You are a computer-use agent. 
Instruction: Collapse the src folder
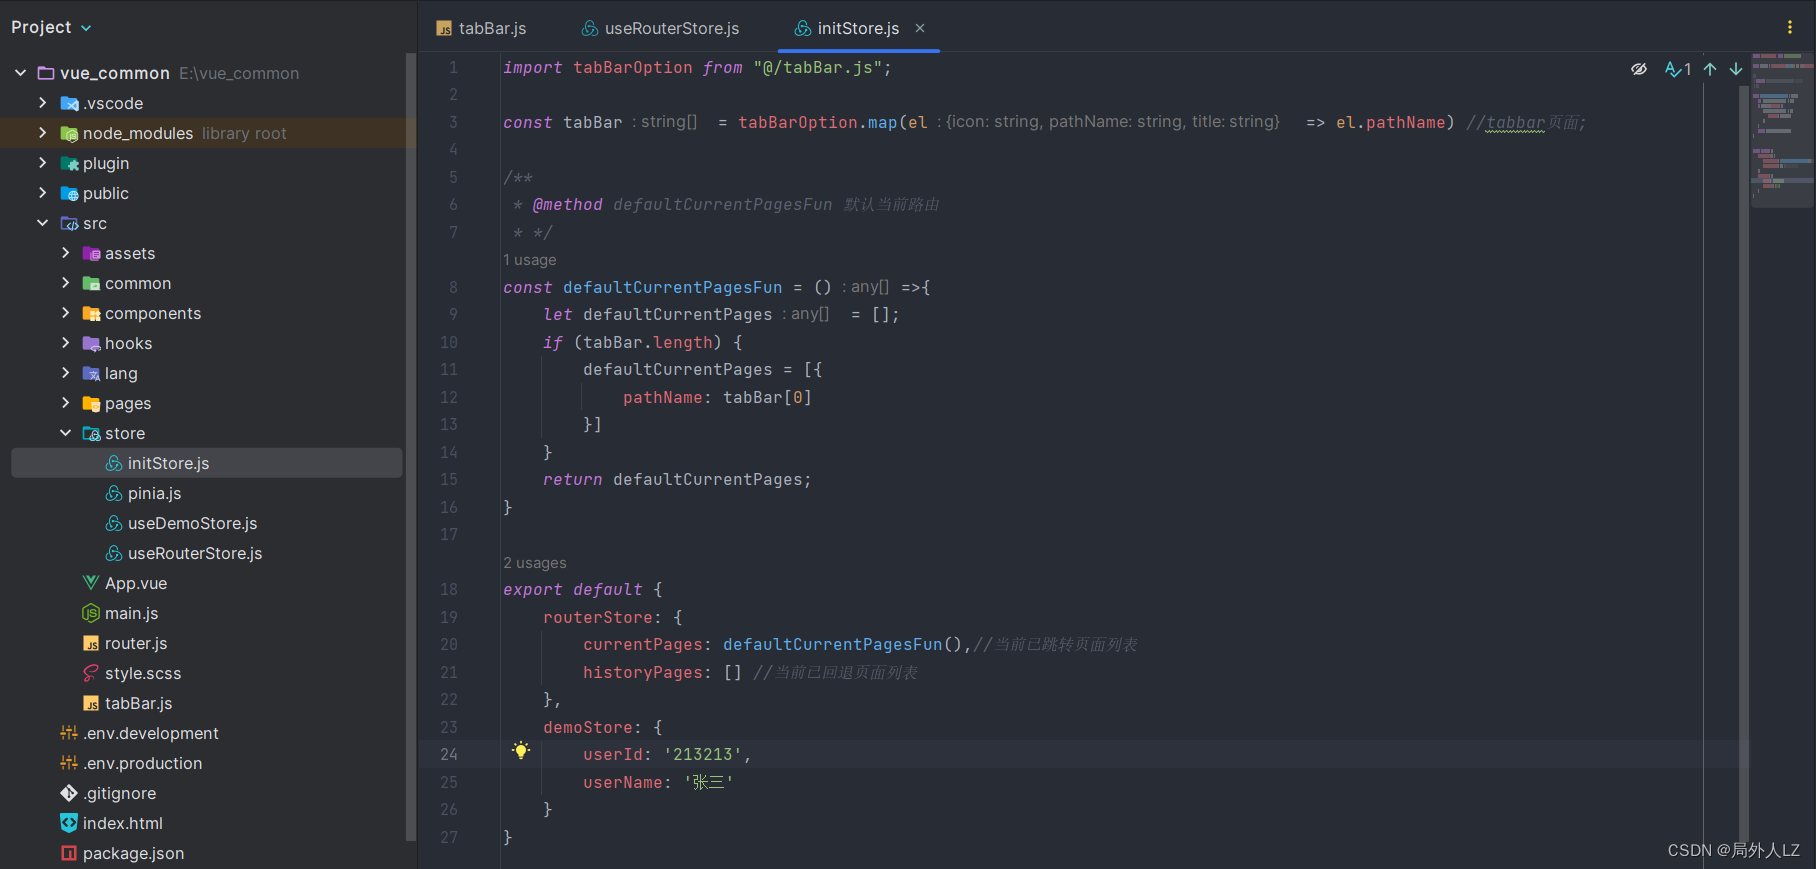coord(42,223)
